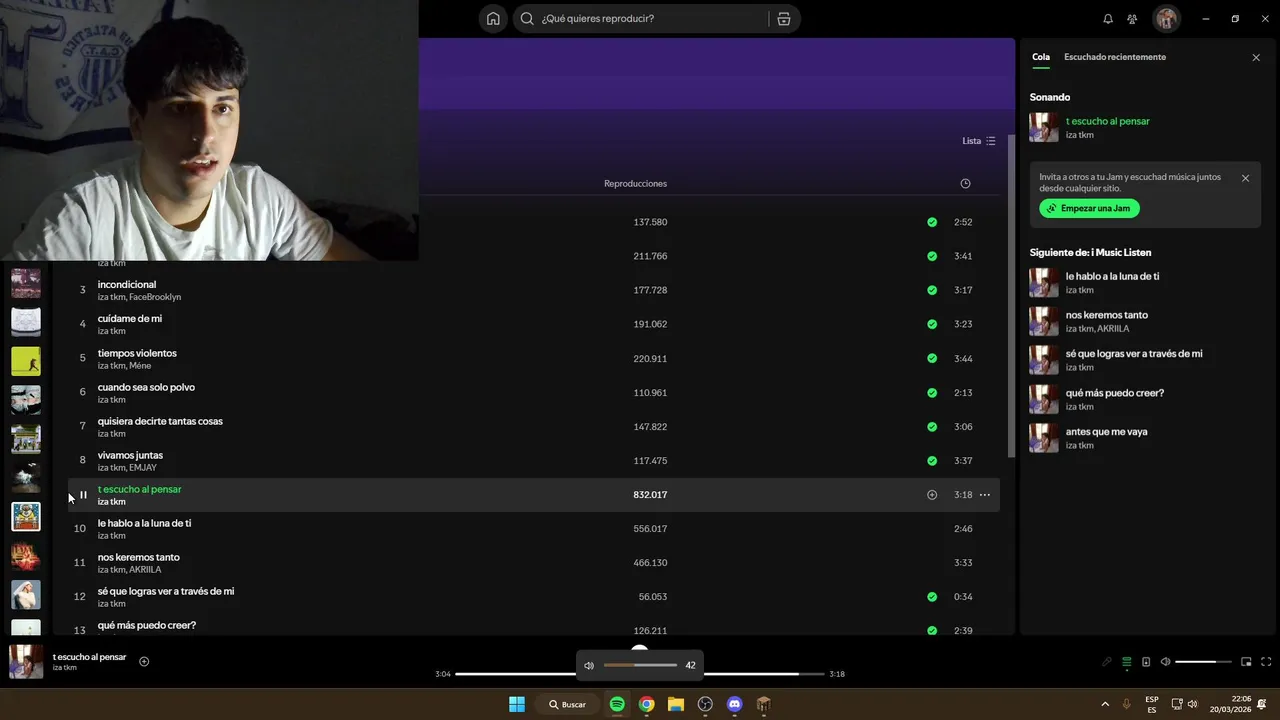
Task: Open the Lista view options dropdown
Action: [979, 141]
